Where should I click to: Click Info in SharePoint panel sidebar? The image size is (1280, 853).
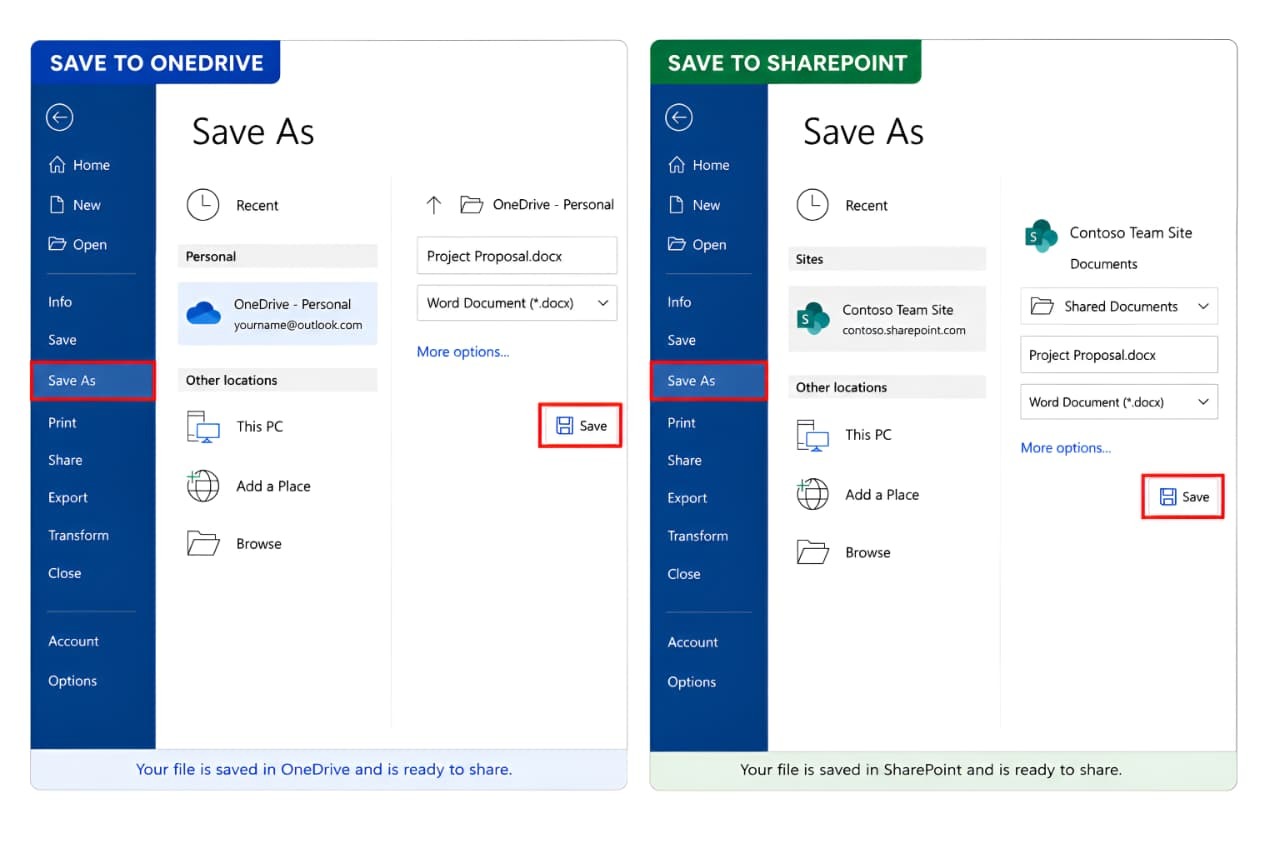coord(679,301)
